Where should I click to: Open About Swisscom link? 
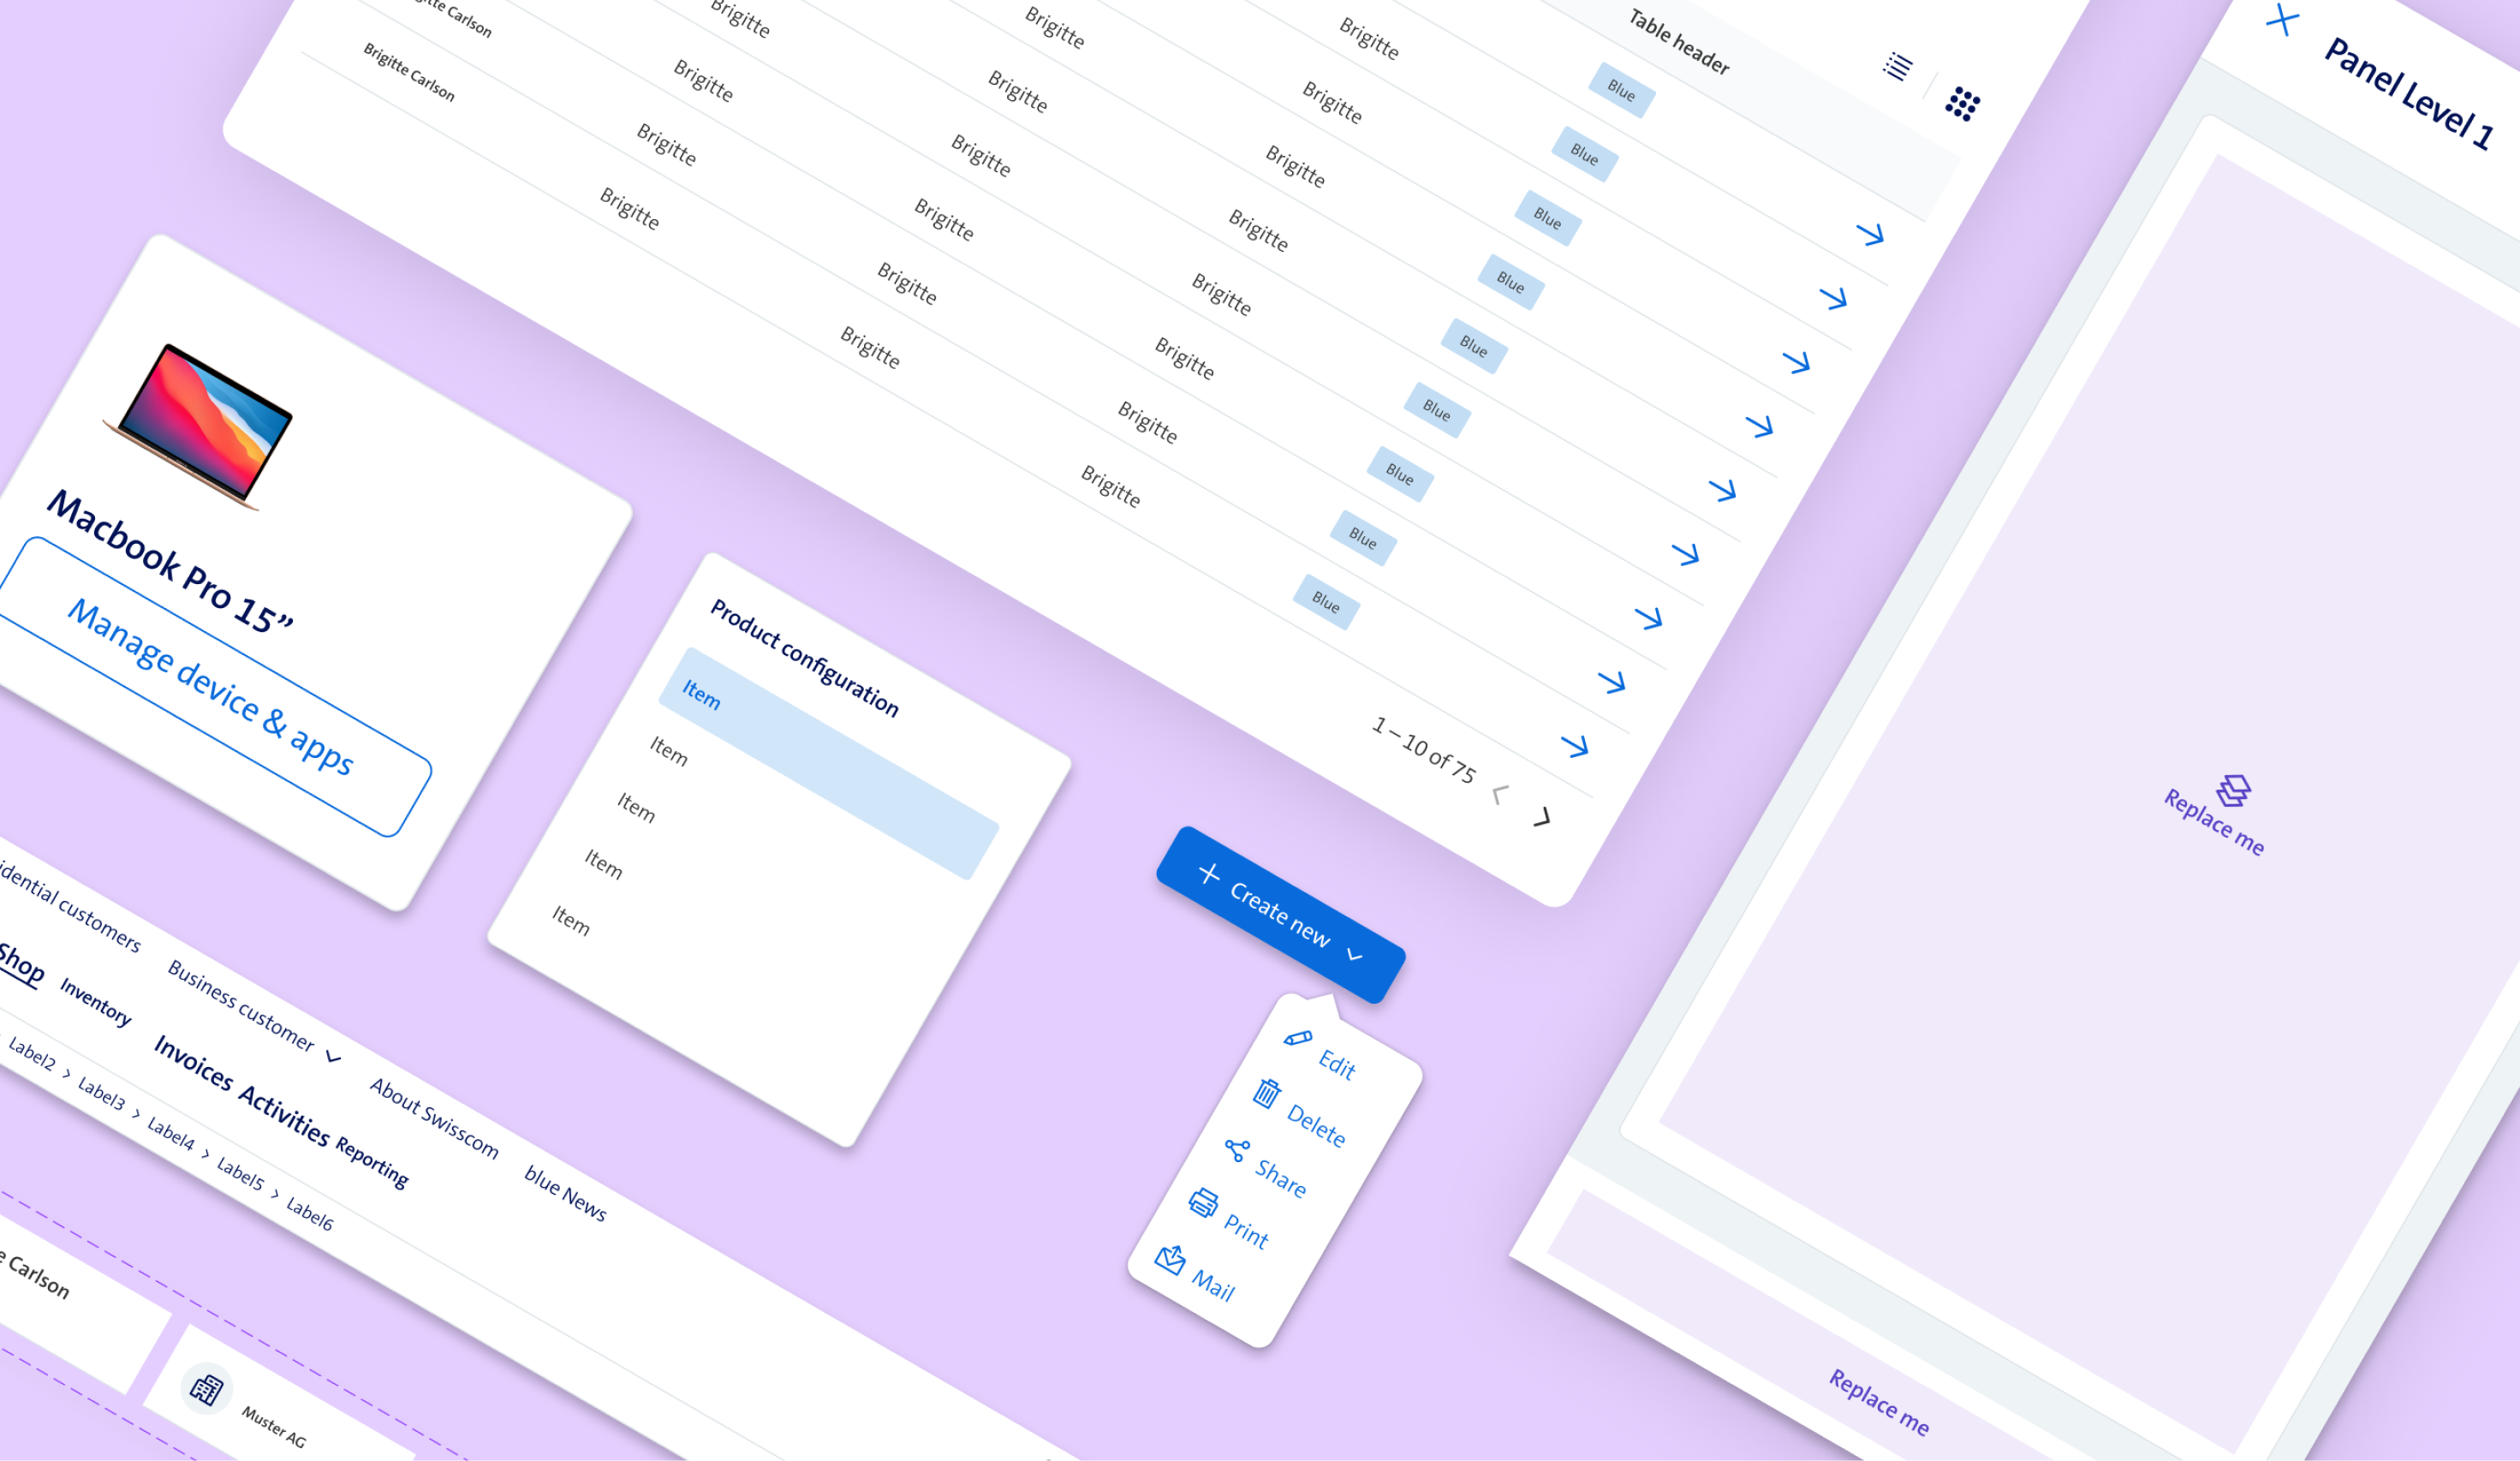click(x=434, y=1117)
